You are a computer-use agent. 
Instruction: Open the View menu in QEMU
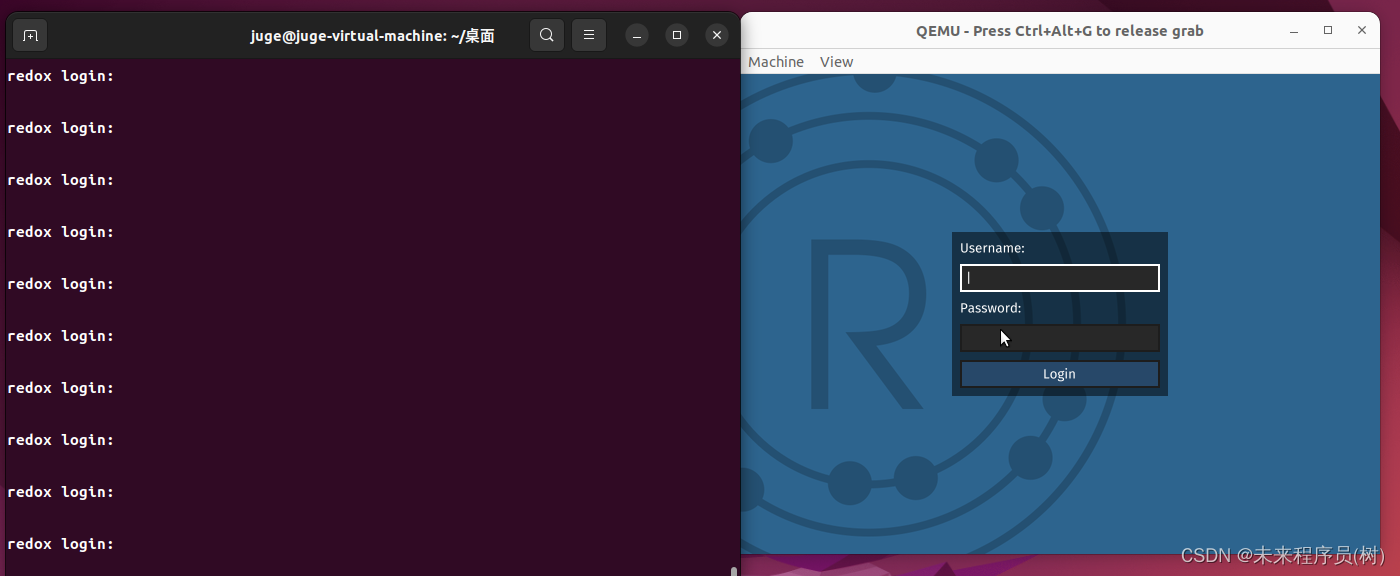tap(836, 61)
